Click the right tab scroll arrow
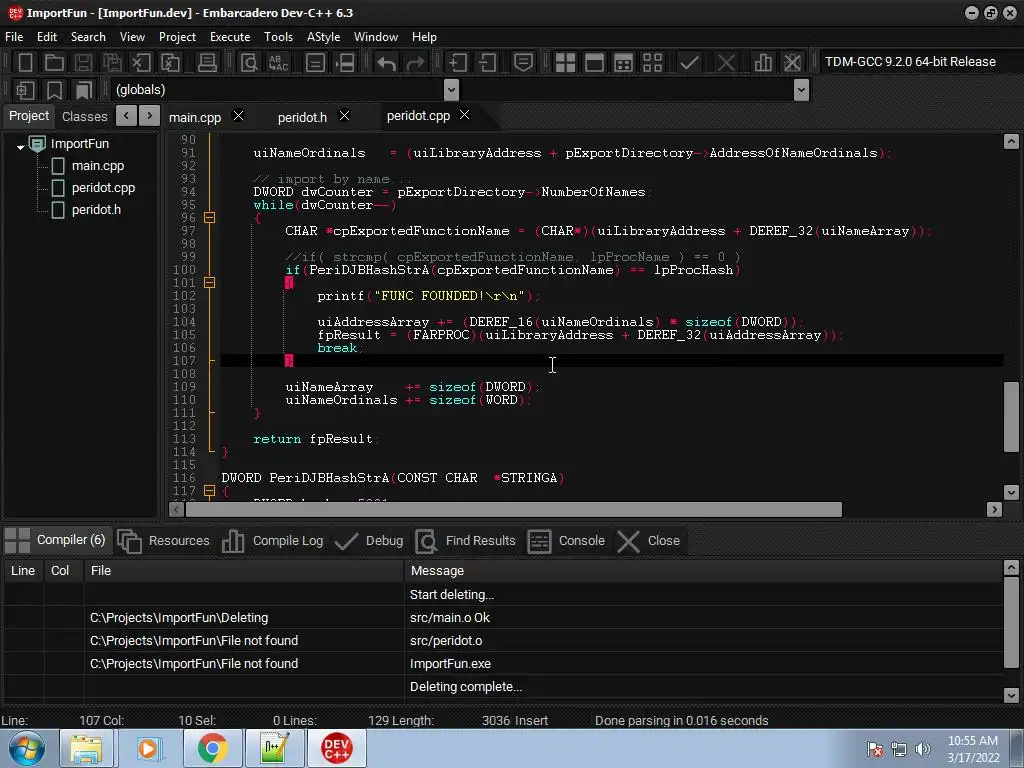The width and height of the screenshot is (1024, 768). pyautogui.click(x=150, y=116)
